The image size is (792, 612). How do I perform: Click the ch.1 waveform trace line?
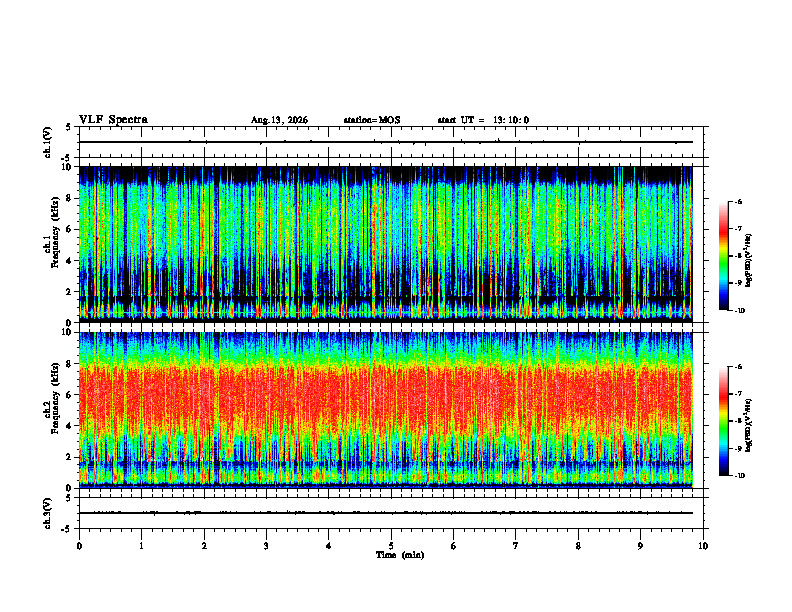(x=385, y=142)
